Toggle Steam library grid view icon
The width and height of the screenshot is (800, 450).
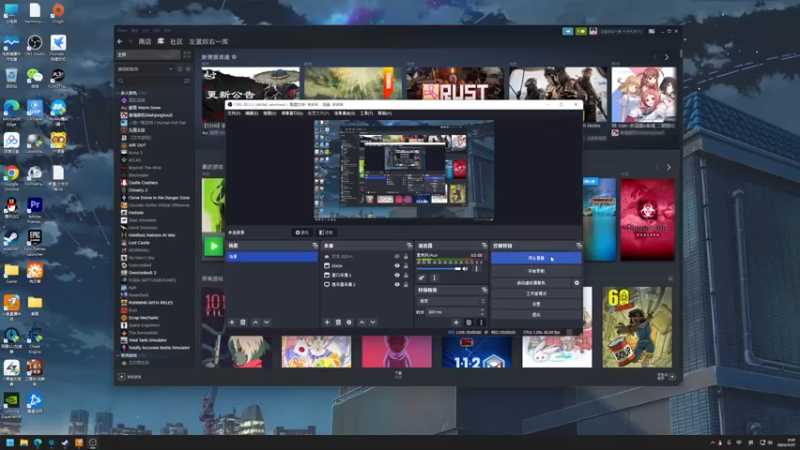(187, 55)
